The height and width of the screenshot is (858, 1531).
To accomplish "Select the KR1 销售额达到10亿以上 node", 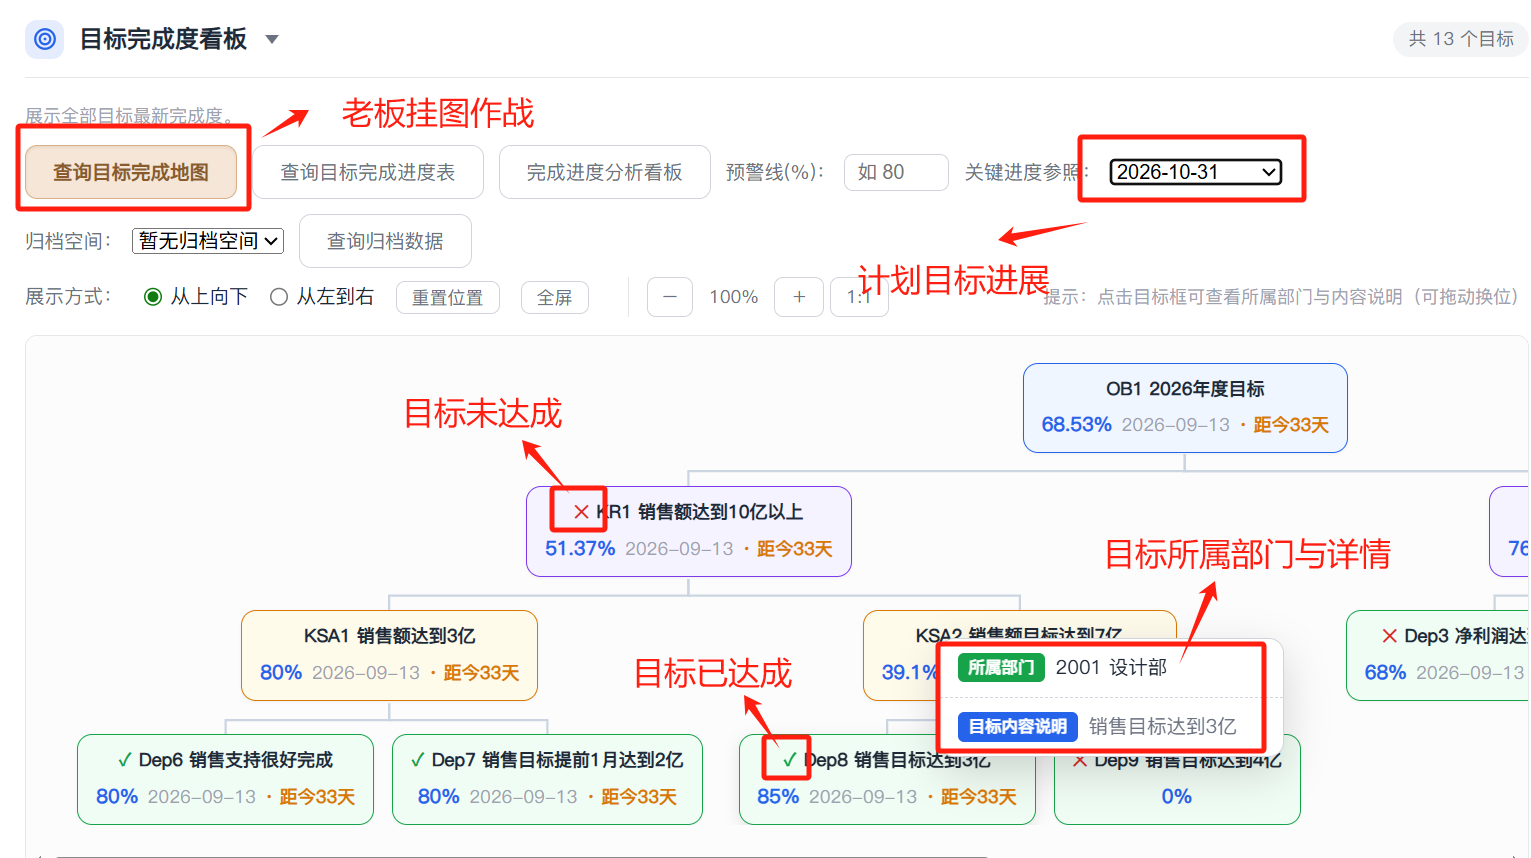I will pyautogui.click(x=689, y=532).
